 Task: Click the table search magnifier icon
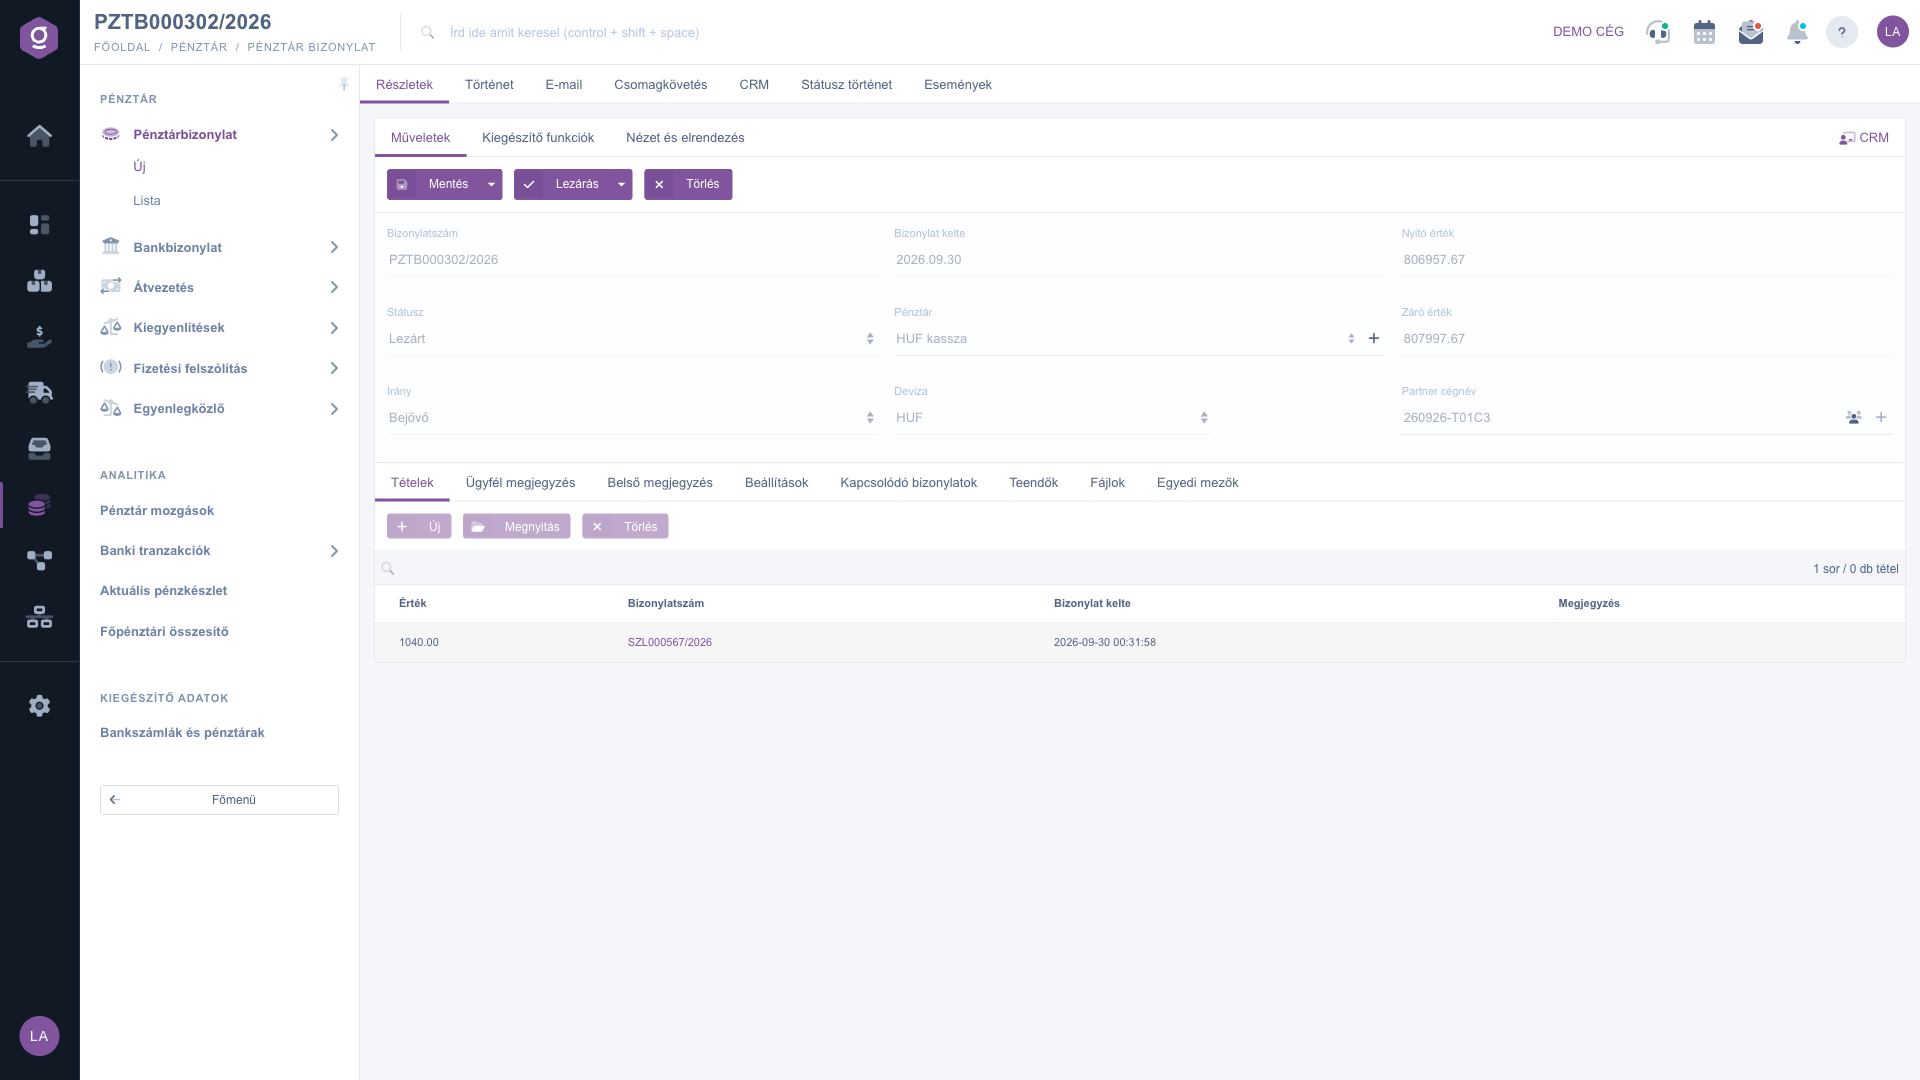[x=388, y=569]
